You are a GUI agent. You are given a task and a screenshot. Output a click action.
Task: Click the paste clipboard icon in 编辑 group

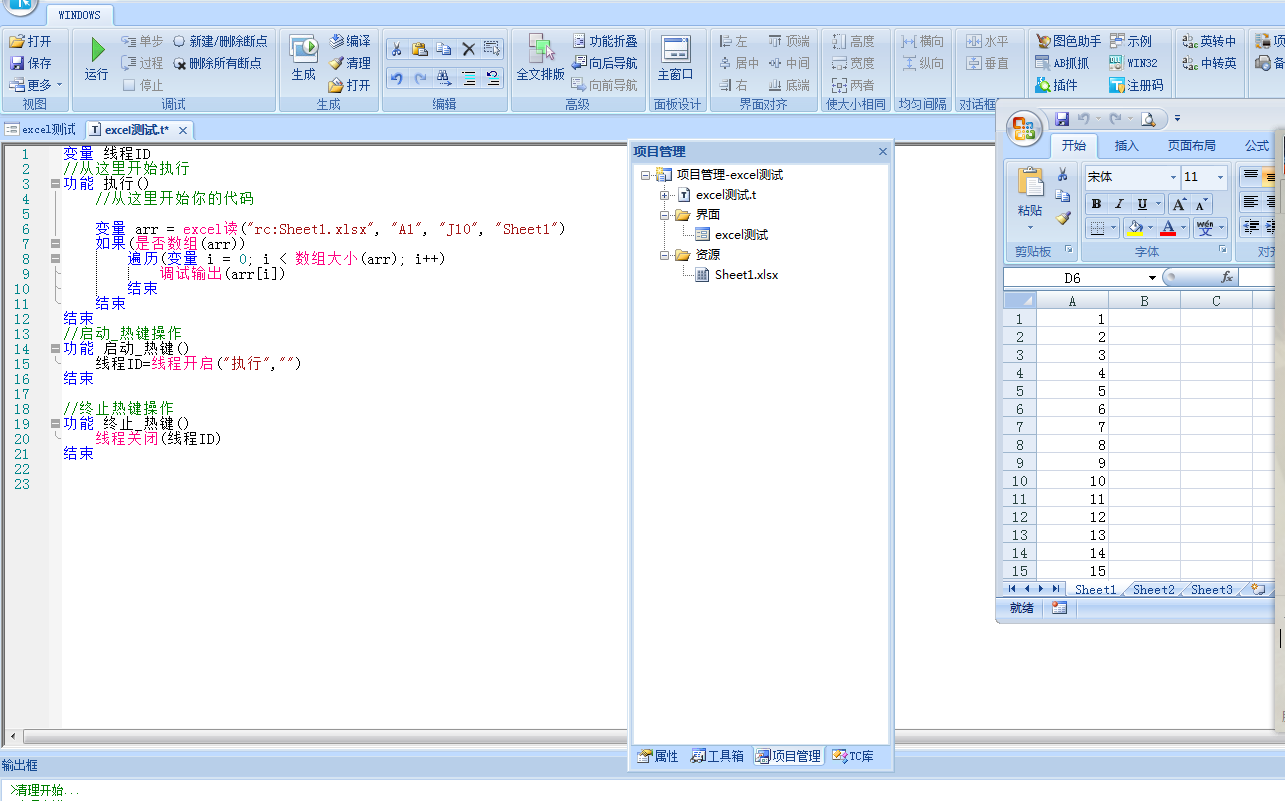pyautogui.click(x=421, y=48)
